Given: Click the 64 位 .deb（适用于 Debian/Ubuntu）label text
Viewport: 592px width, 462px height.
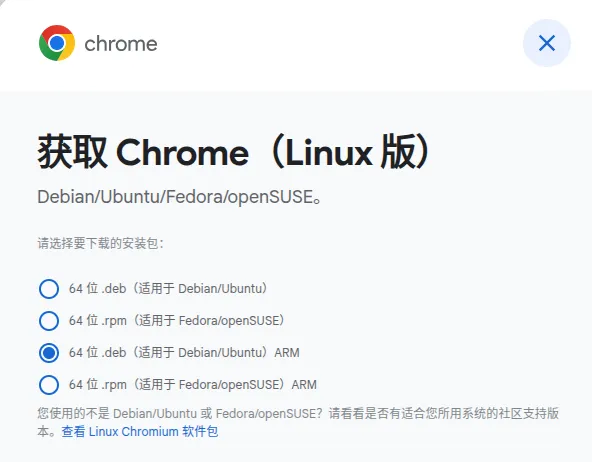Looking at the screenshot, I should (x=168, y=289).
